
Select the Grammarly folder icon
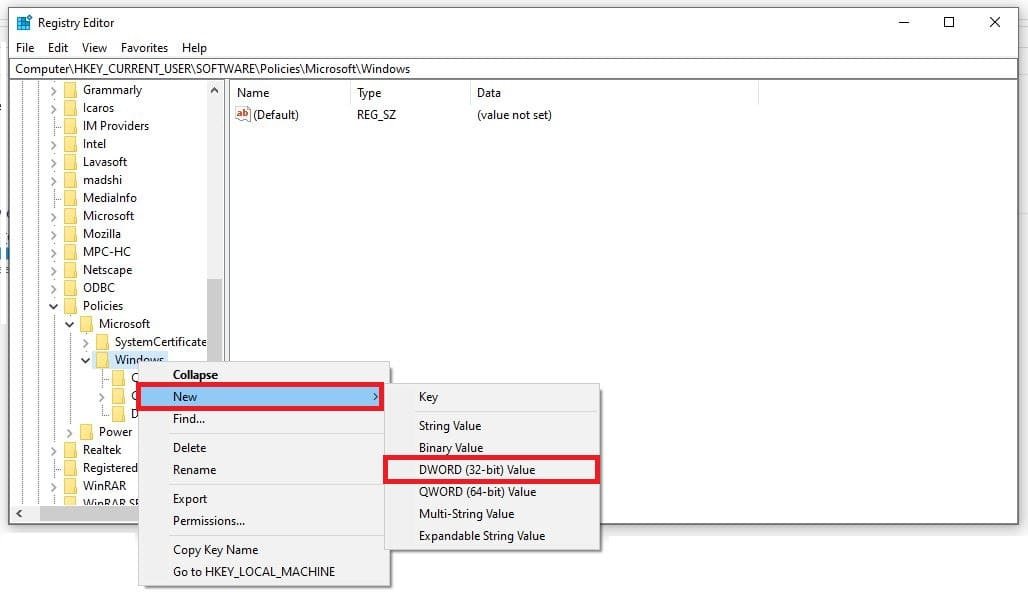coord(70,90)
